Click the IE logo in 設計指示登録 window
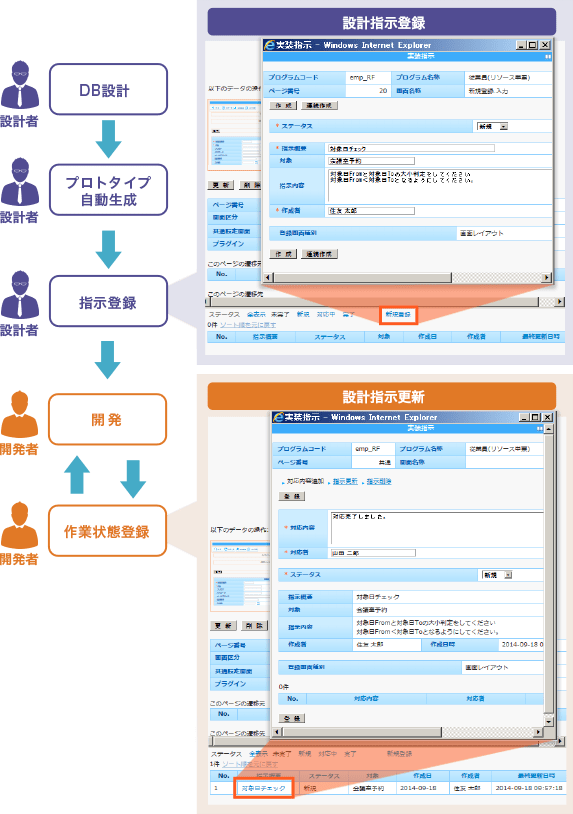 (x=270, y=45)
